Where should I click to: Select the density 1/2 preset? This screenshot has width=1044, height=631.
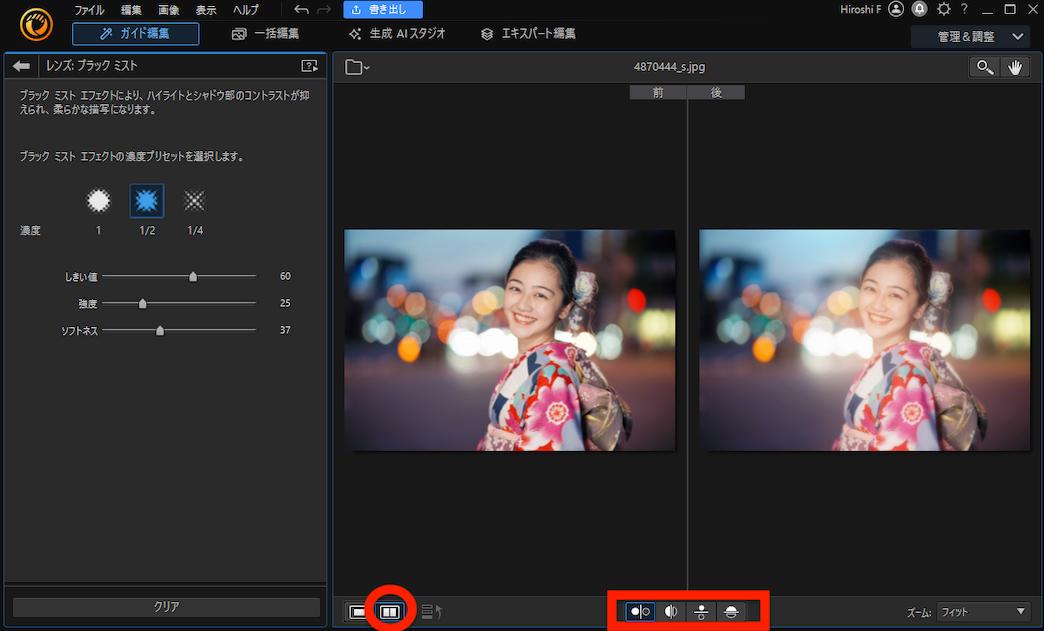click(x=146, y=200)
